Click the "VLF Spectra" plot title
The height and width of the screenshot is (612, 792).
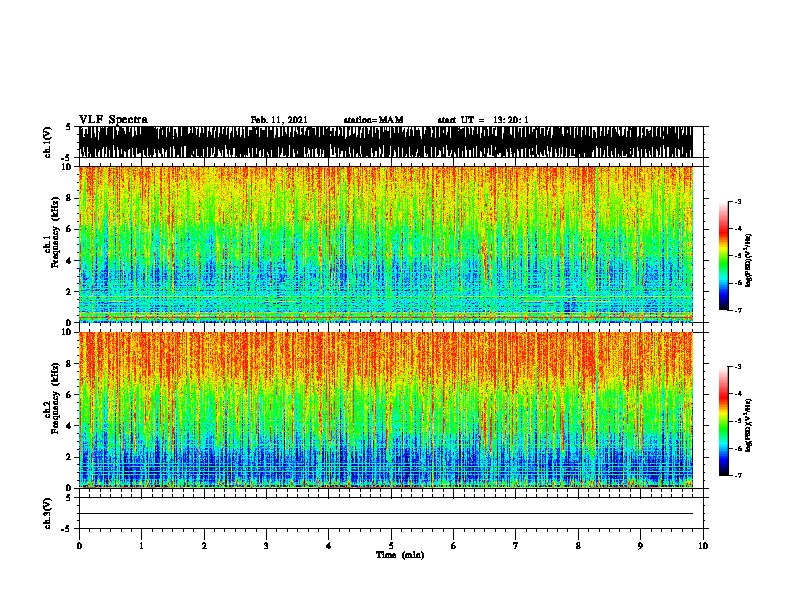click(x=113, y=120)
